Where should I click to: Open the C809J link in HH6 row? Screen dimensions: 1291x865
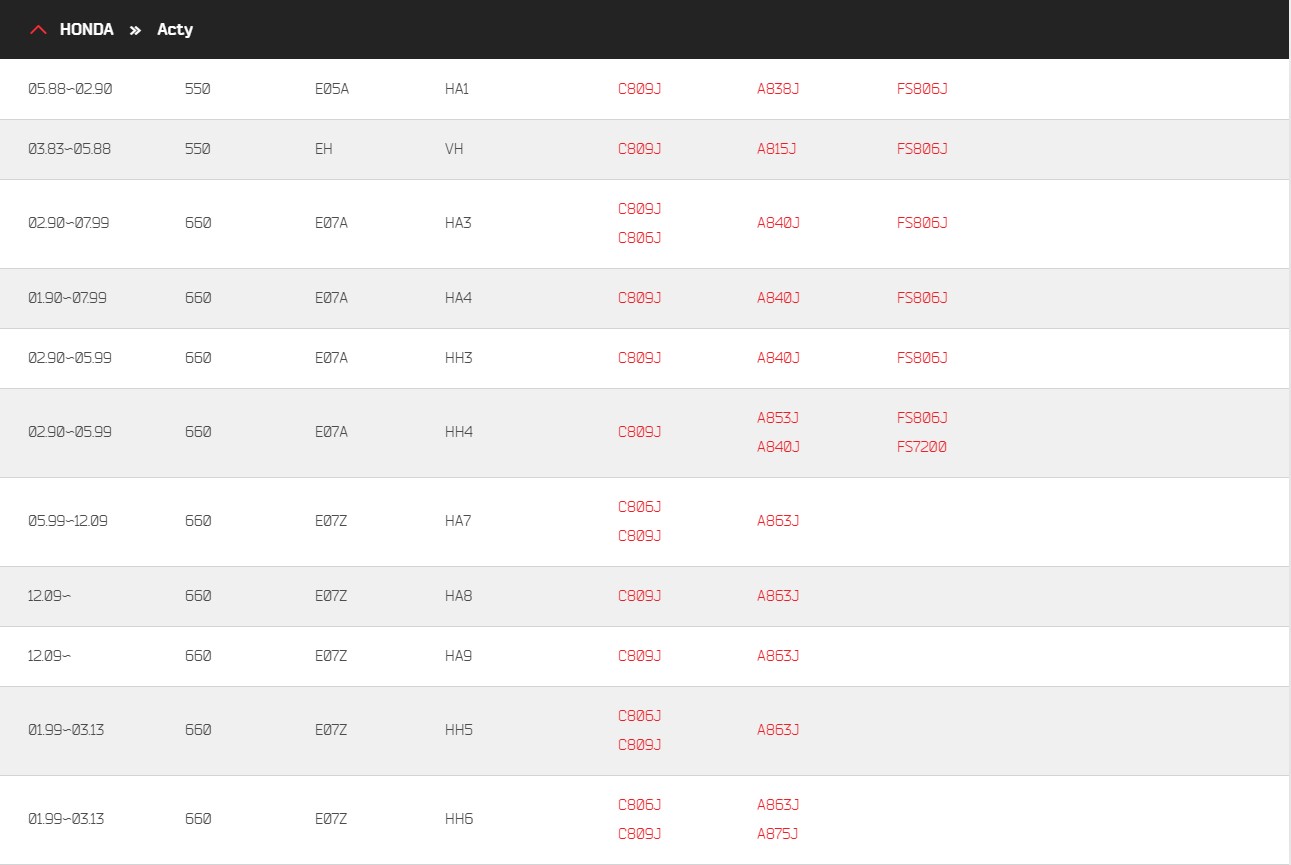640,834
